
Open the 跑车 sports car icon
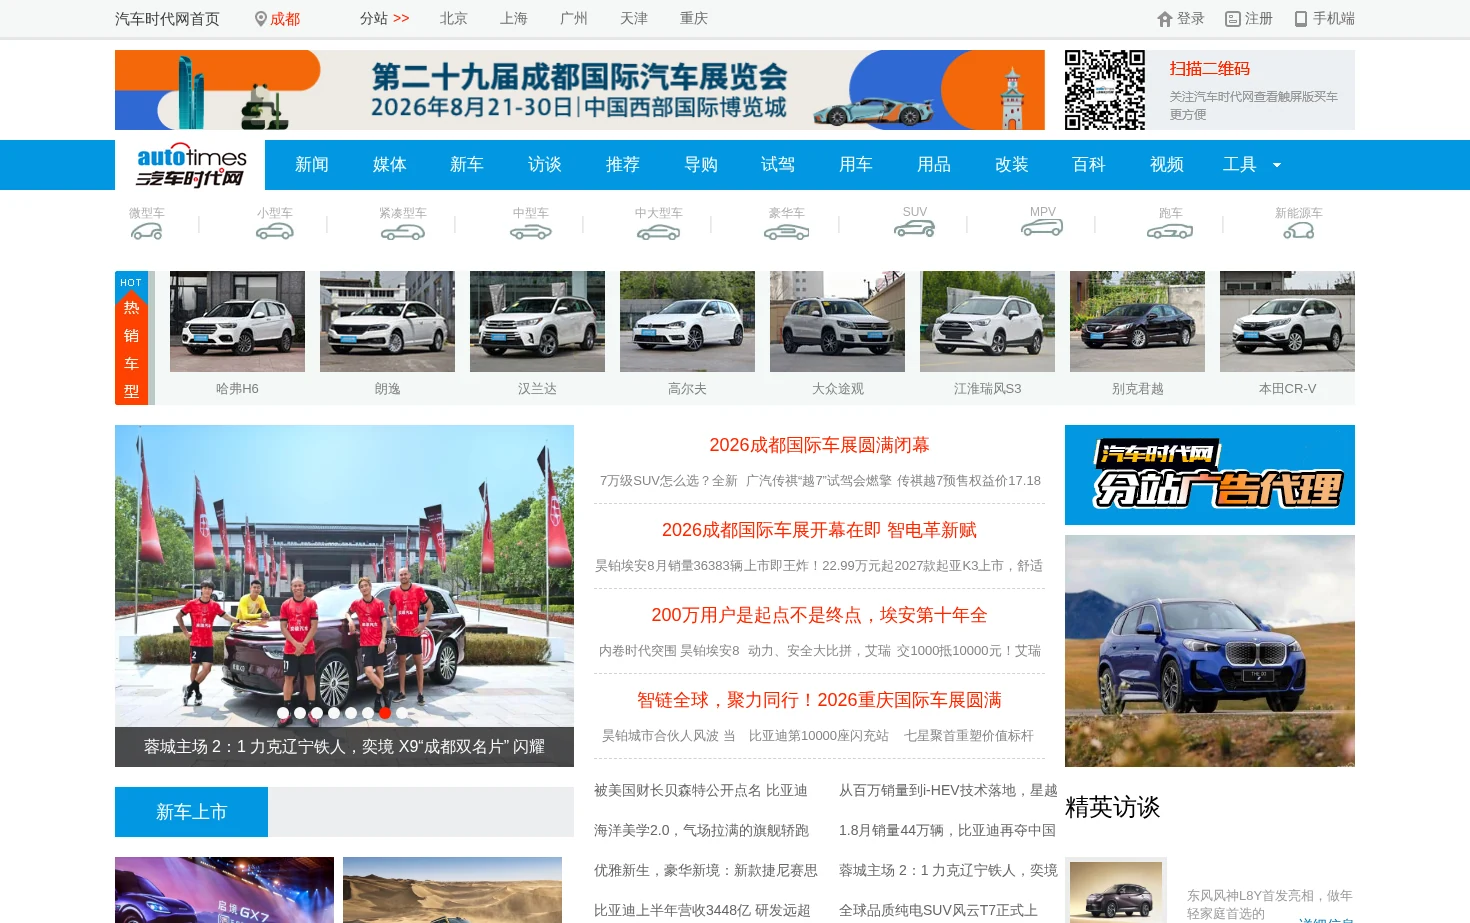tap(1170, 232)
